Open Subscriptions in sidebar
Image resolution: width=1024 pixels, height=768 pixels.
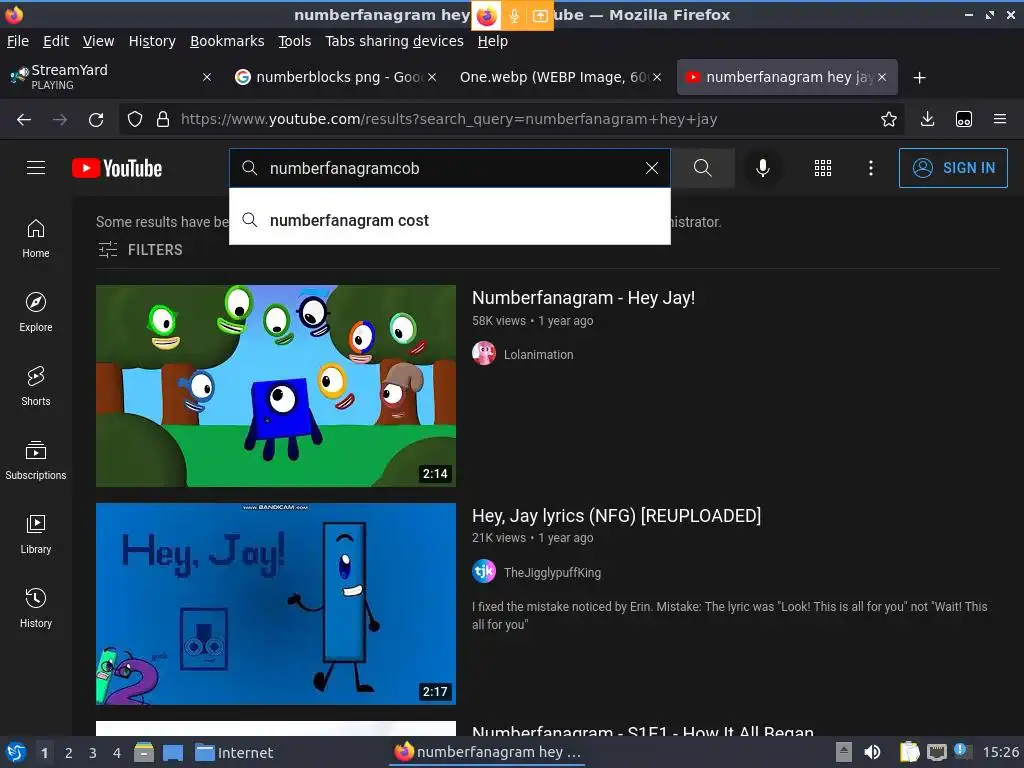point(36,460)
